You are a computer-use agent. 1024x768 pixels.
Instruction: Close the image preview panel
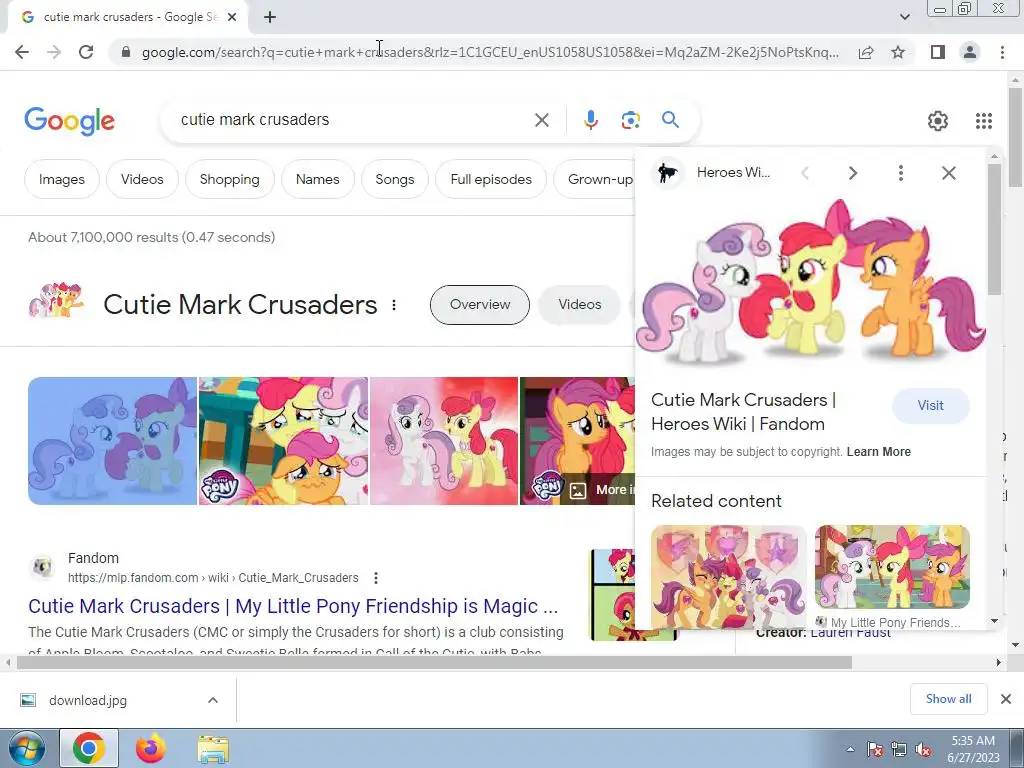(949, 173)
